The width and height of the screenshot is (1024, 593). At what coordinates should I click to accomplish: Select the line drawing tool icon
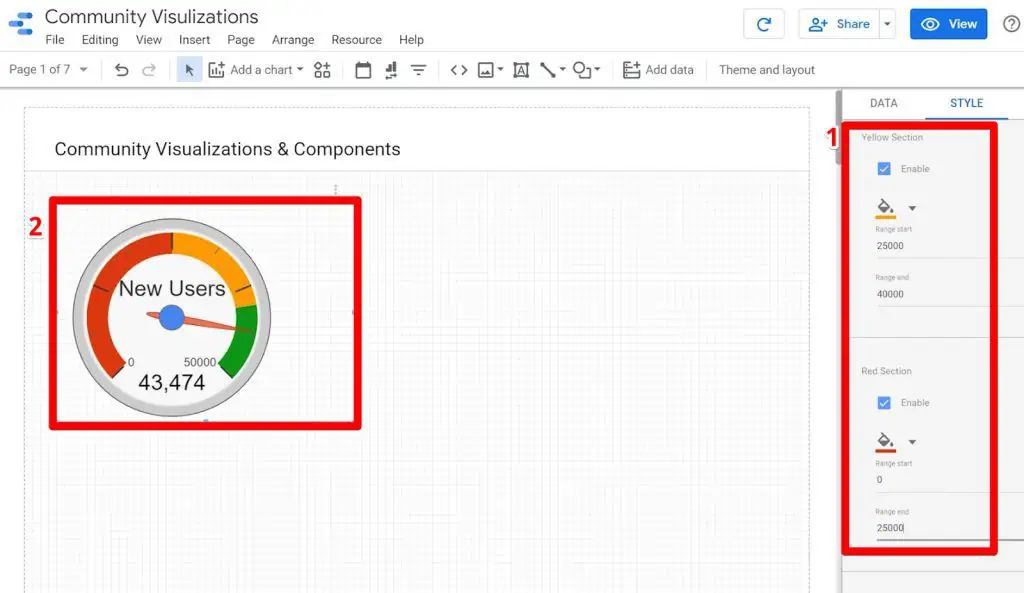pos(548,70)
